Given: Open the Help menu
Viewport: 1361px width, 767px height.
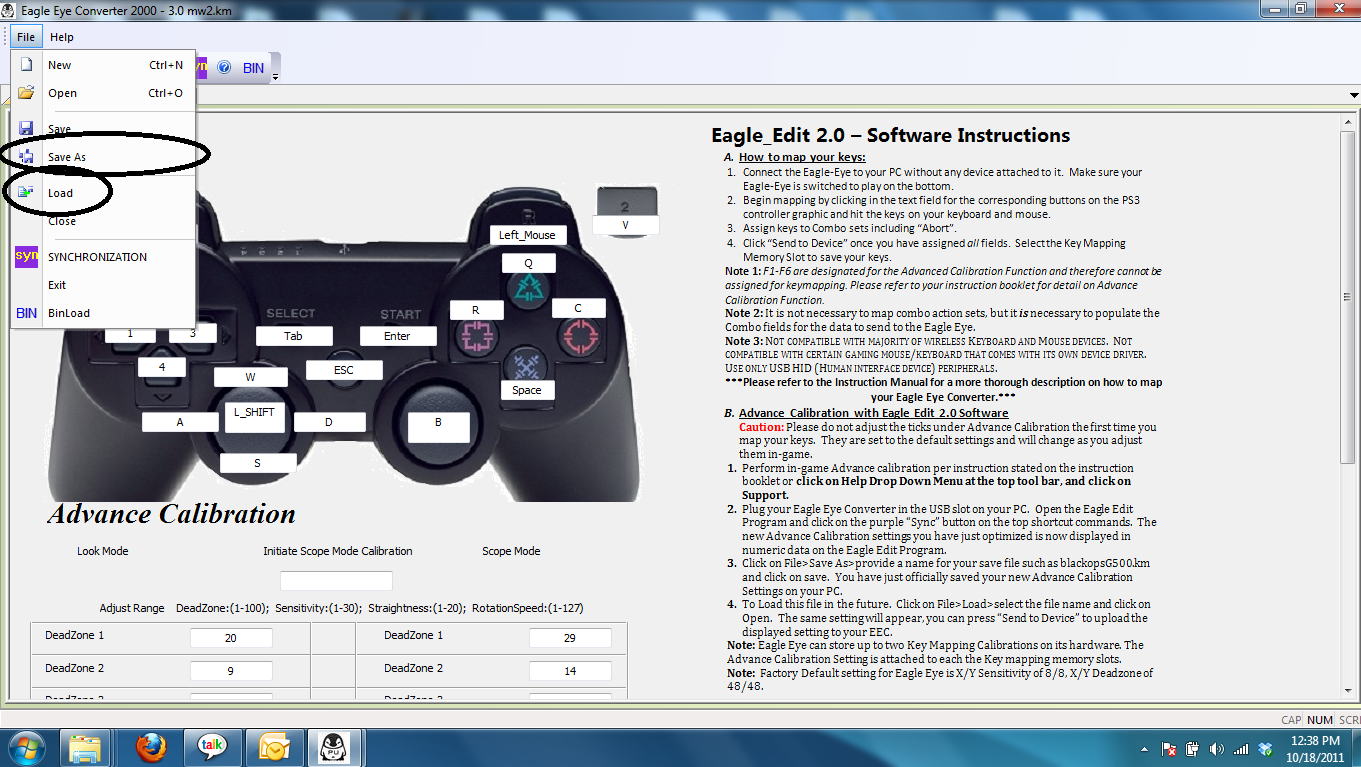Looking at the screenshot, I should click(62, 37).
